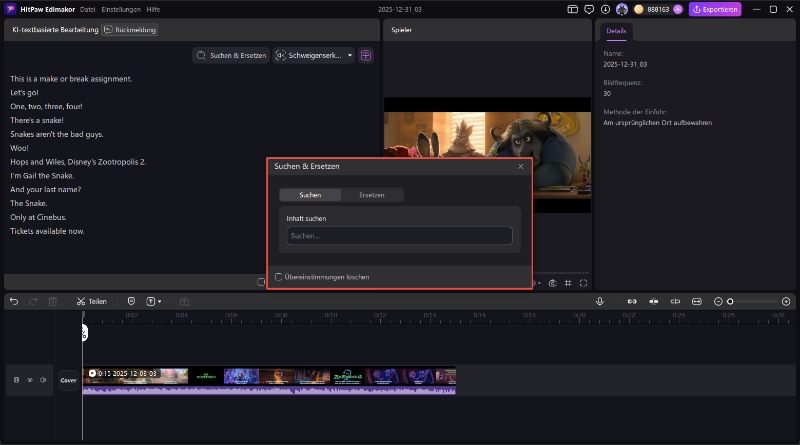Click the Exportieren button
This screenshot has width=800, height=445.
pyautogui.click(x=715, y=9)
